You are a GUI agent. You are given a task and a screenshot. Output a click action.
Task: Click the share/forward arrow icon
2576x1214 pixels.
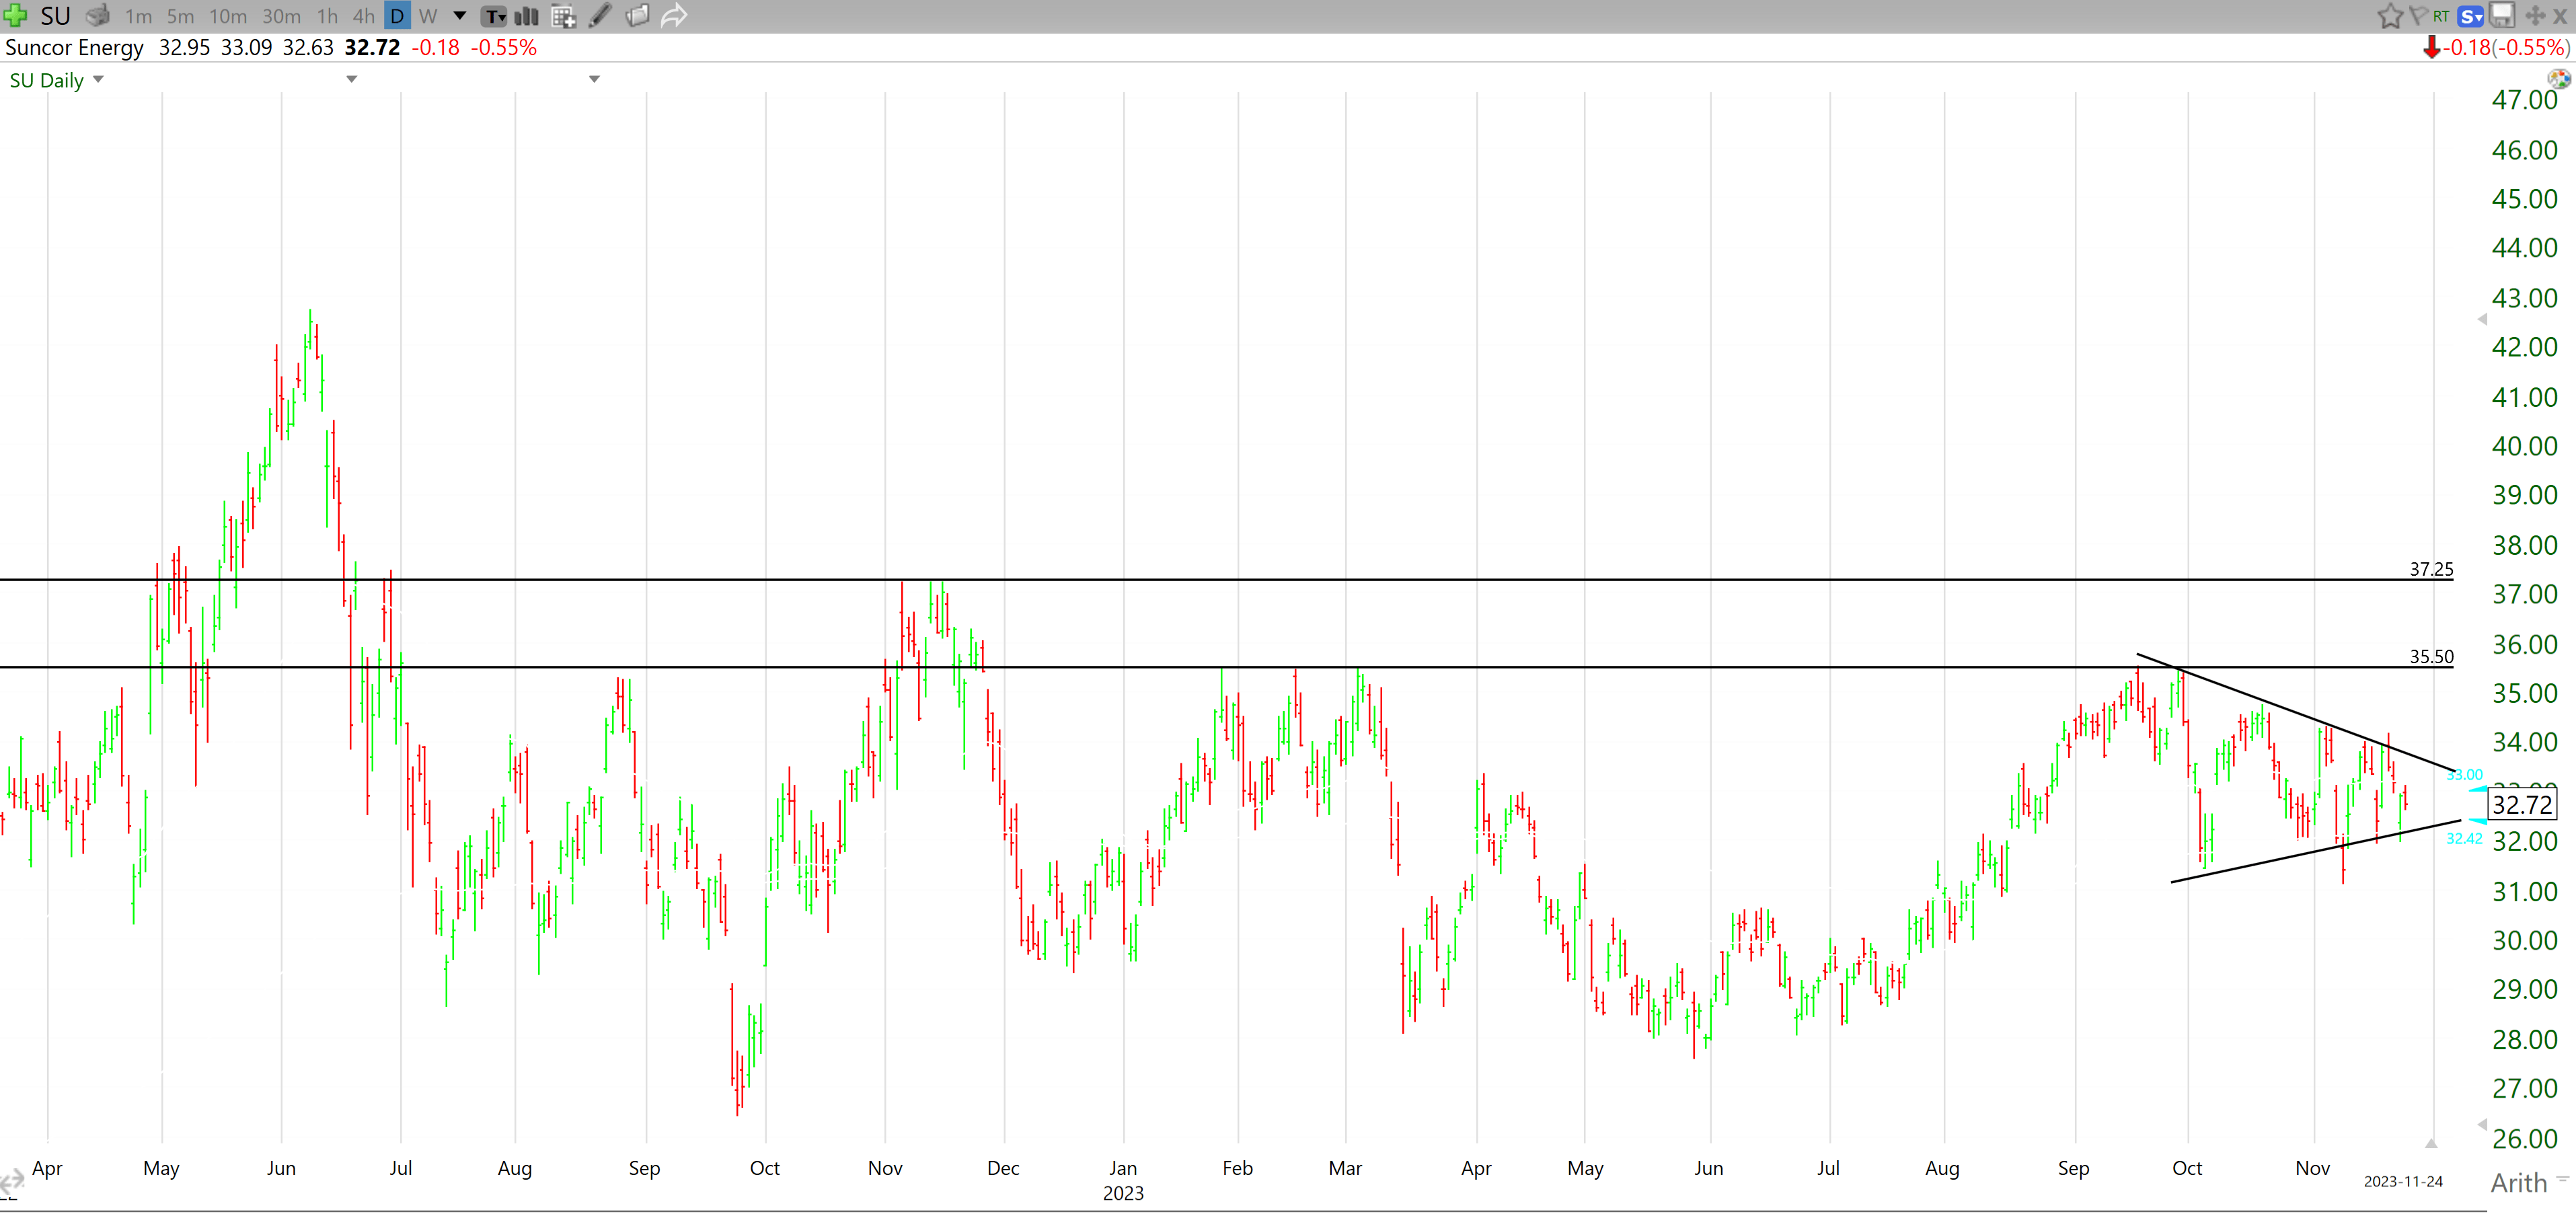click(x=675, y=16)
